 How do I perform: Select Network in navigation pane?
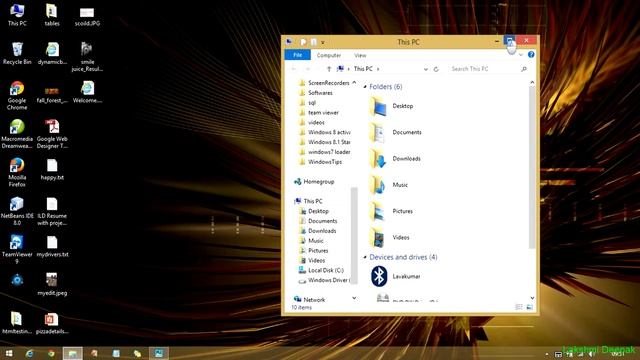pyautogui.click(x=309, y=300)
